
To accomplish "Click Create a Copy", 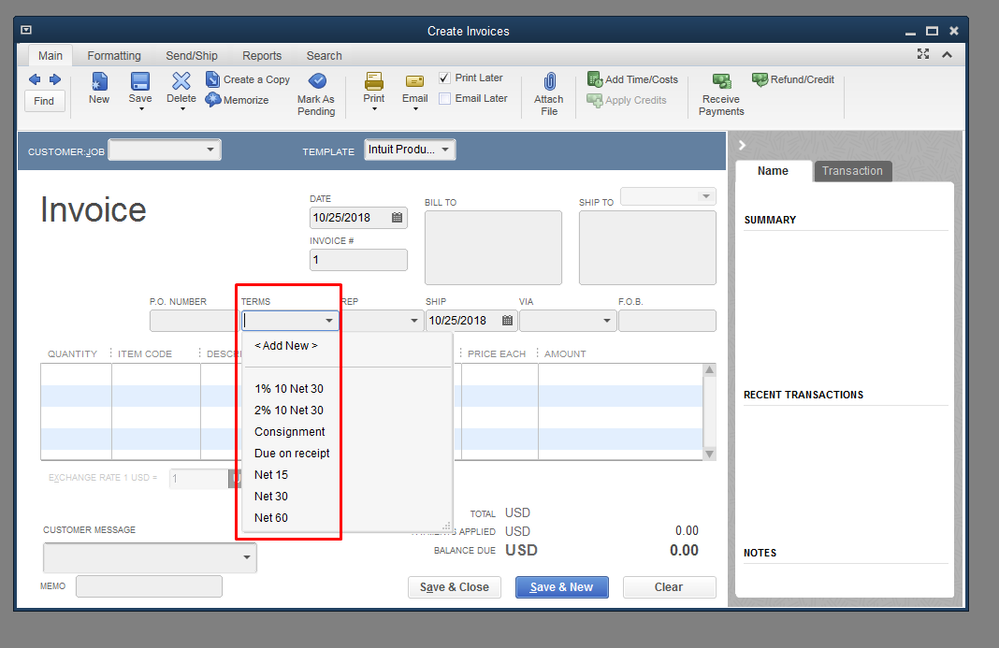I will pos(248,80).
